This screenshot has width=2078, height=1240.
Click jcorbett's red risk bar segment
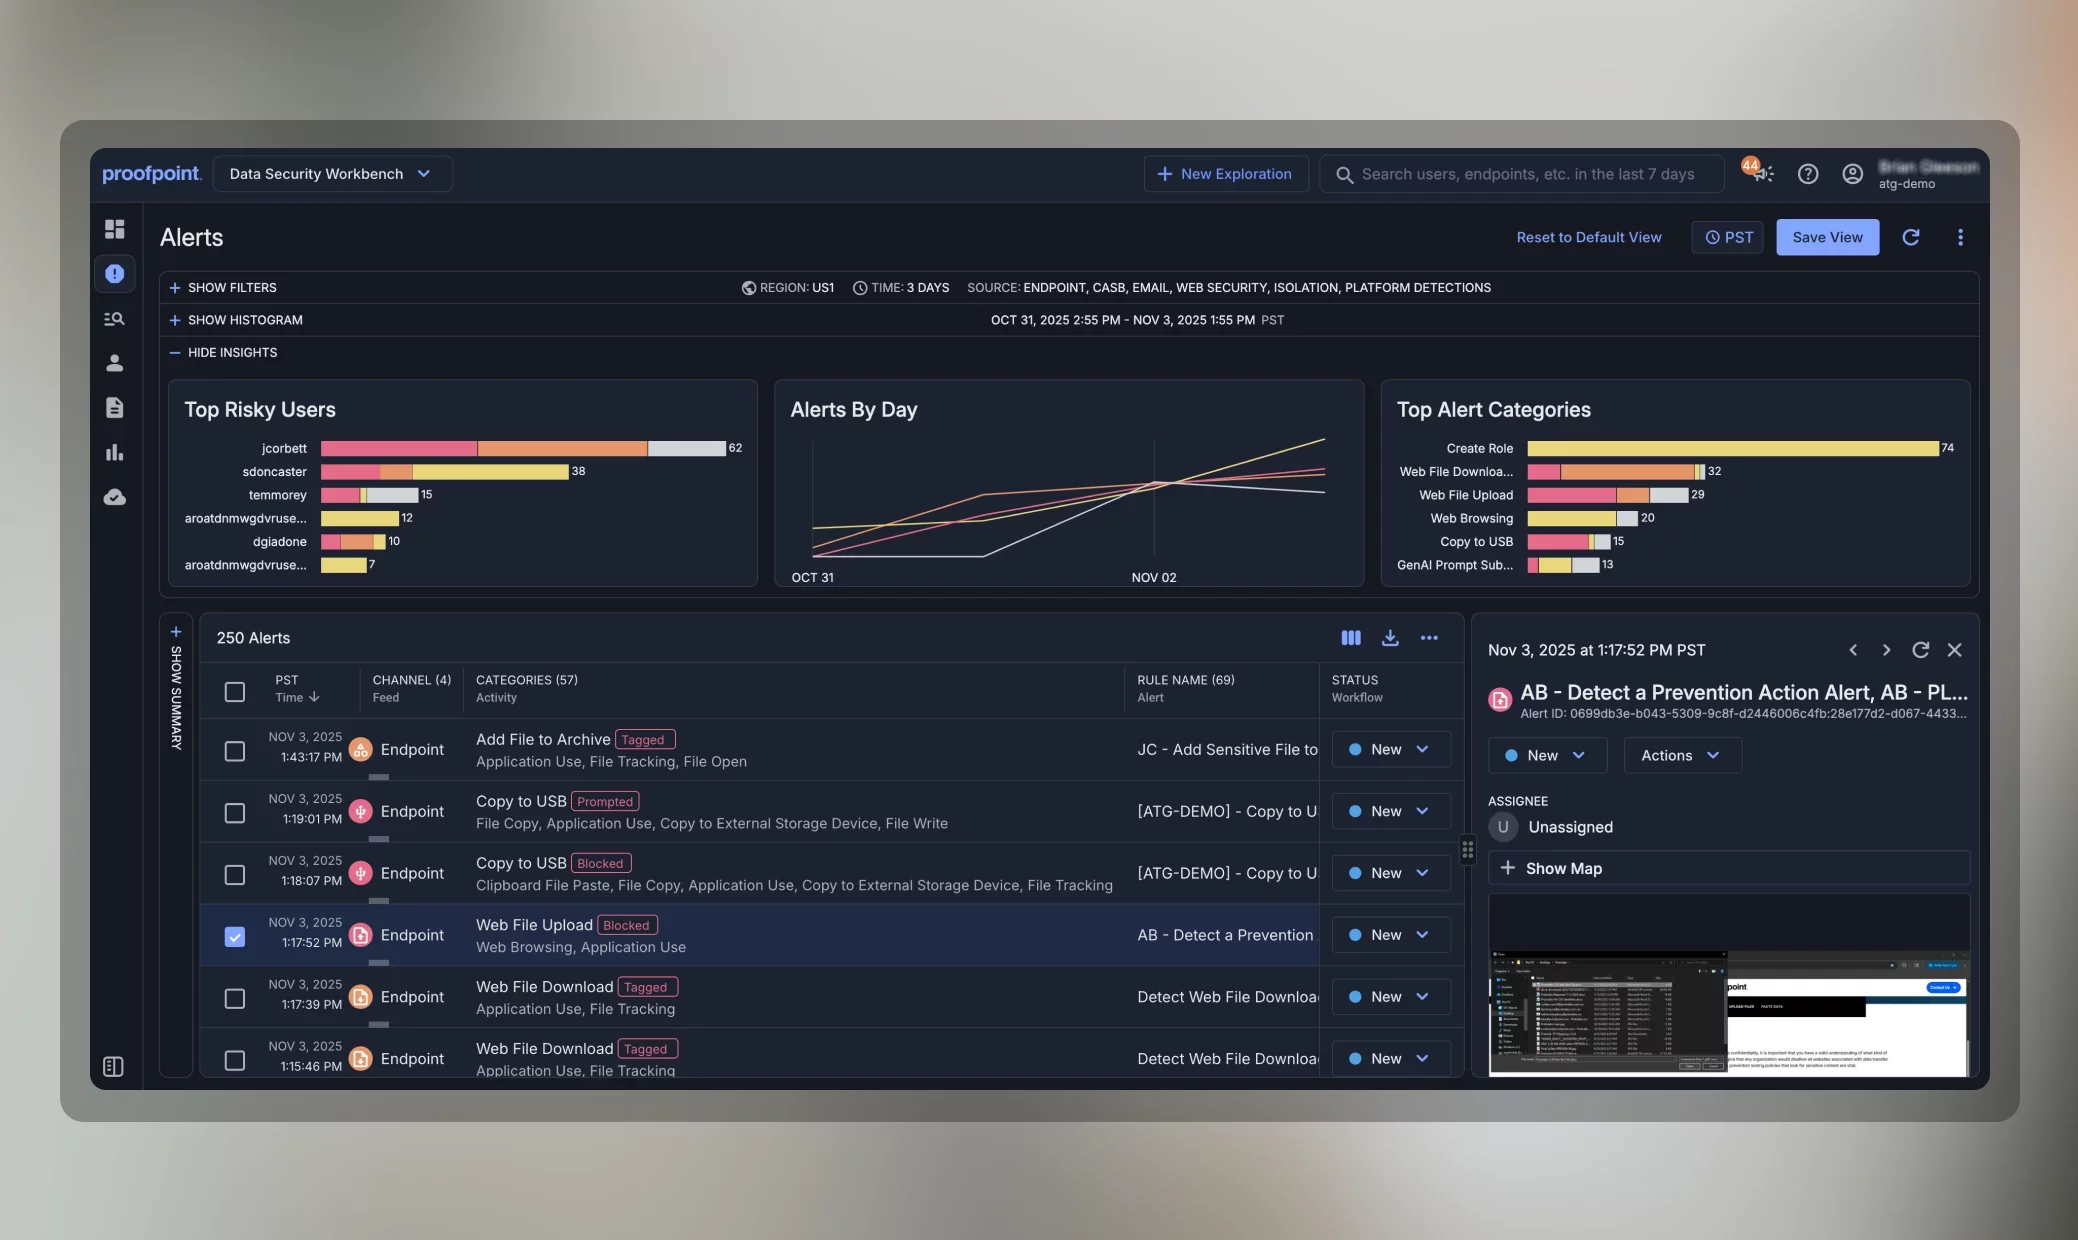point(398,449)
